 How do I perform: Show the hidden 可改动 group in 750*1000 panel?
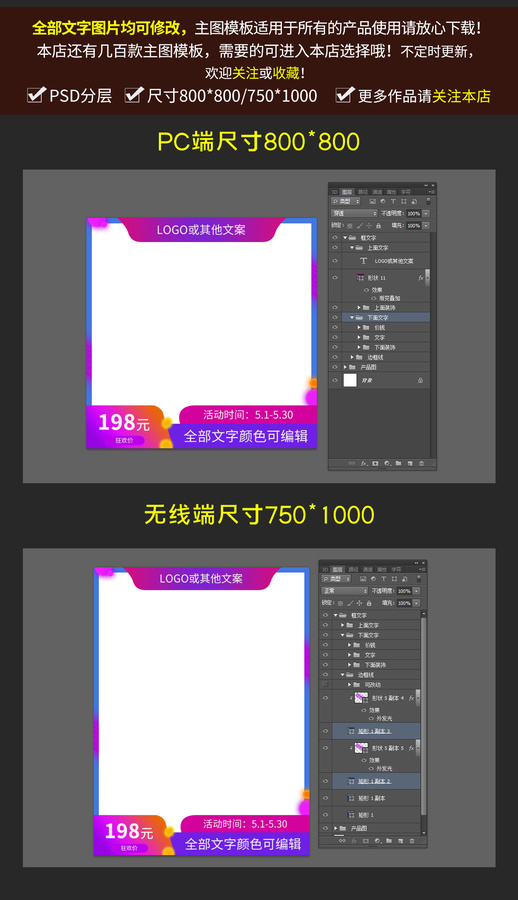point(326,685)
